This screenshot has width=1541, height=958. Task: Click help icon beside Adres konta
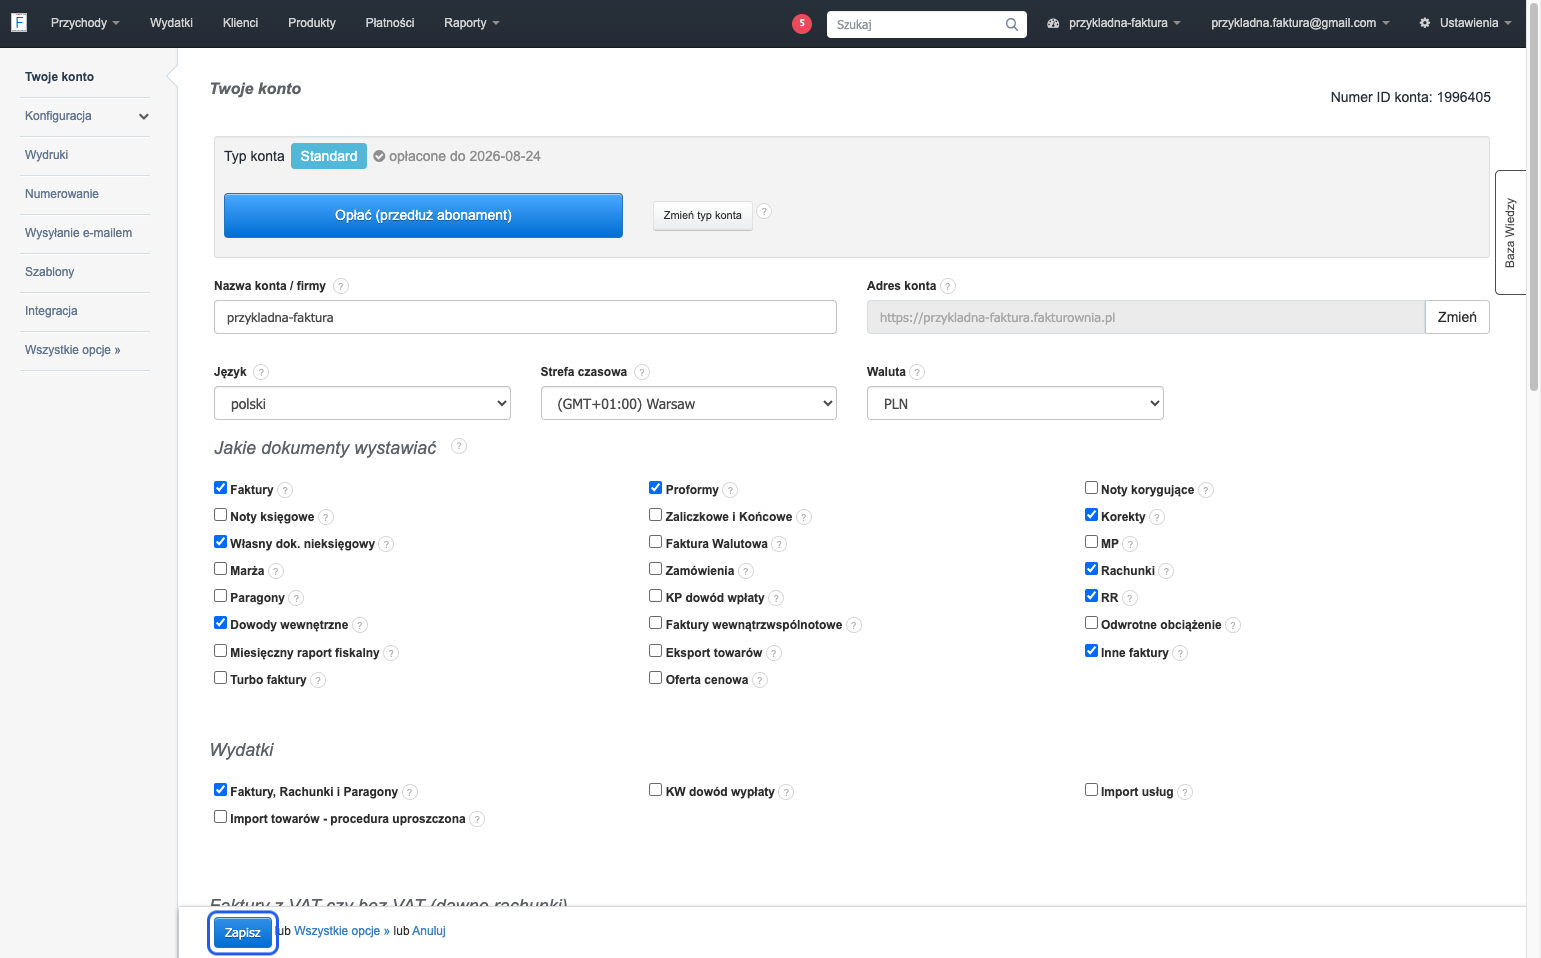click(x=948, y=286)
